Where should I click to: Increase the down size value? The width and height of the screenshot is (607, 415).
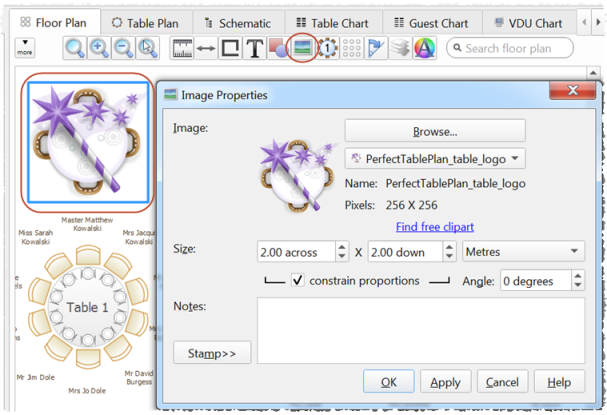coord(449,247)
